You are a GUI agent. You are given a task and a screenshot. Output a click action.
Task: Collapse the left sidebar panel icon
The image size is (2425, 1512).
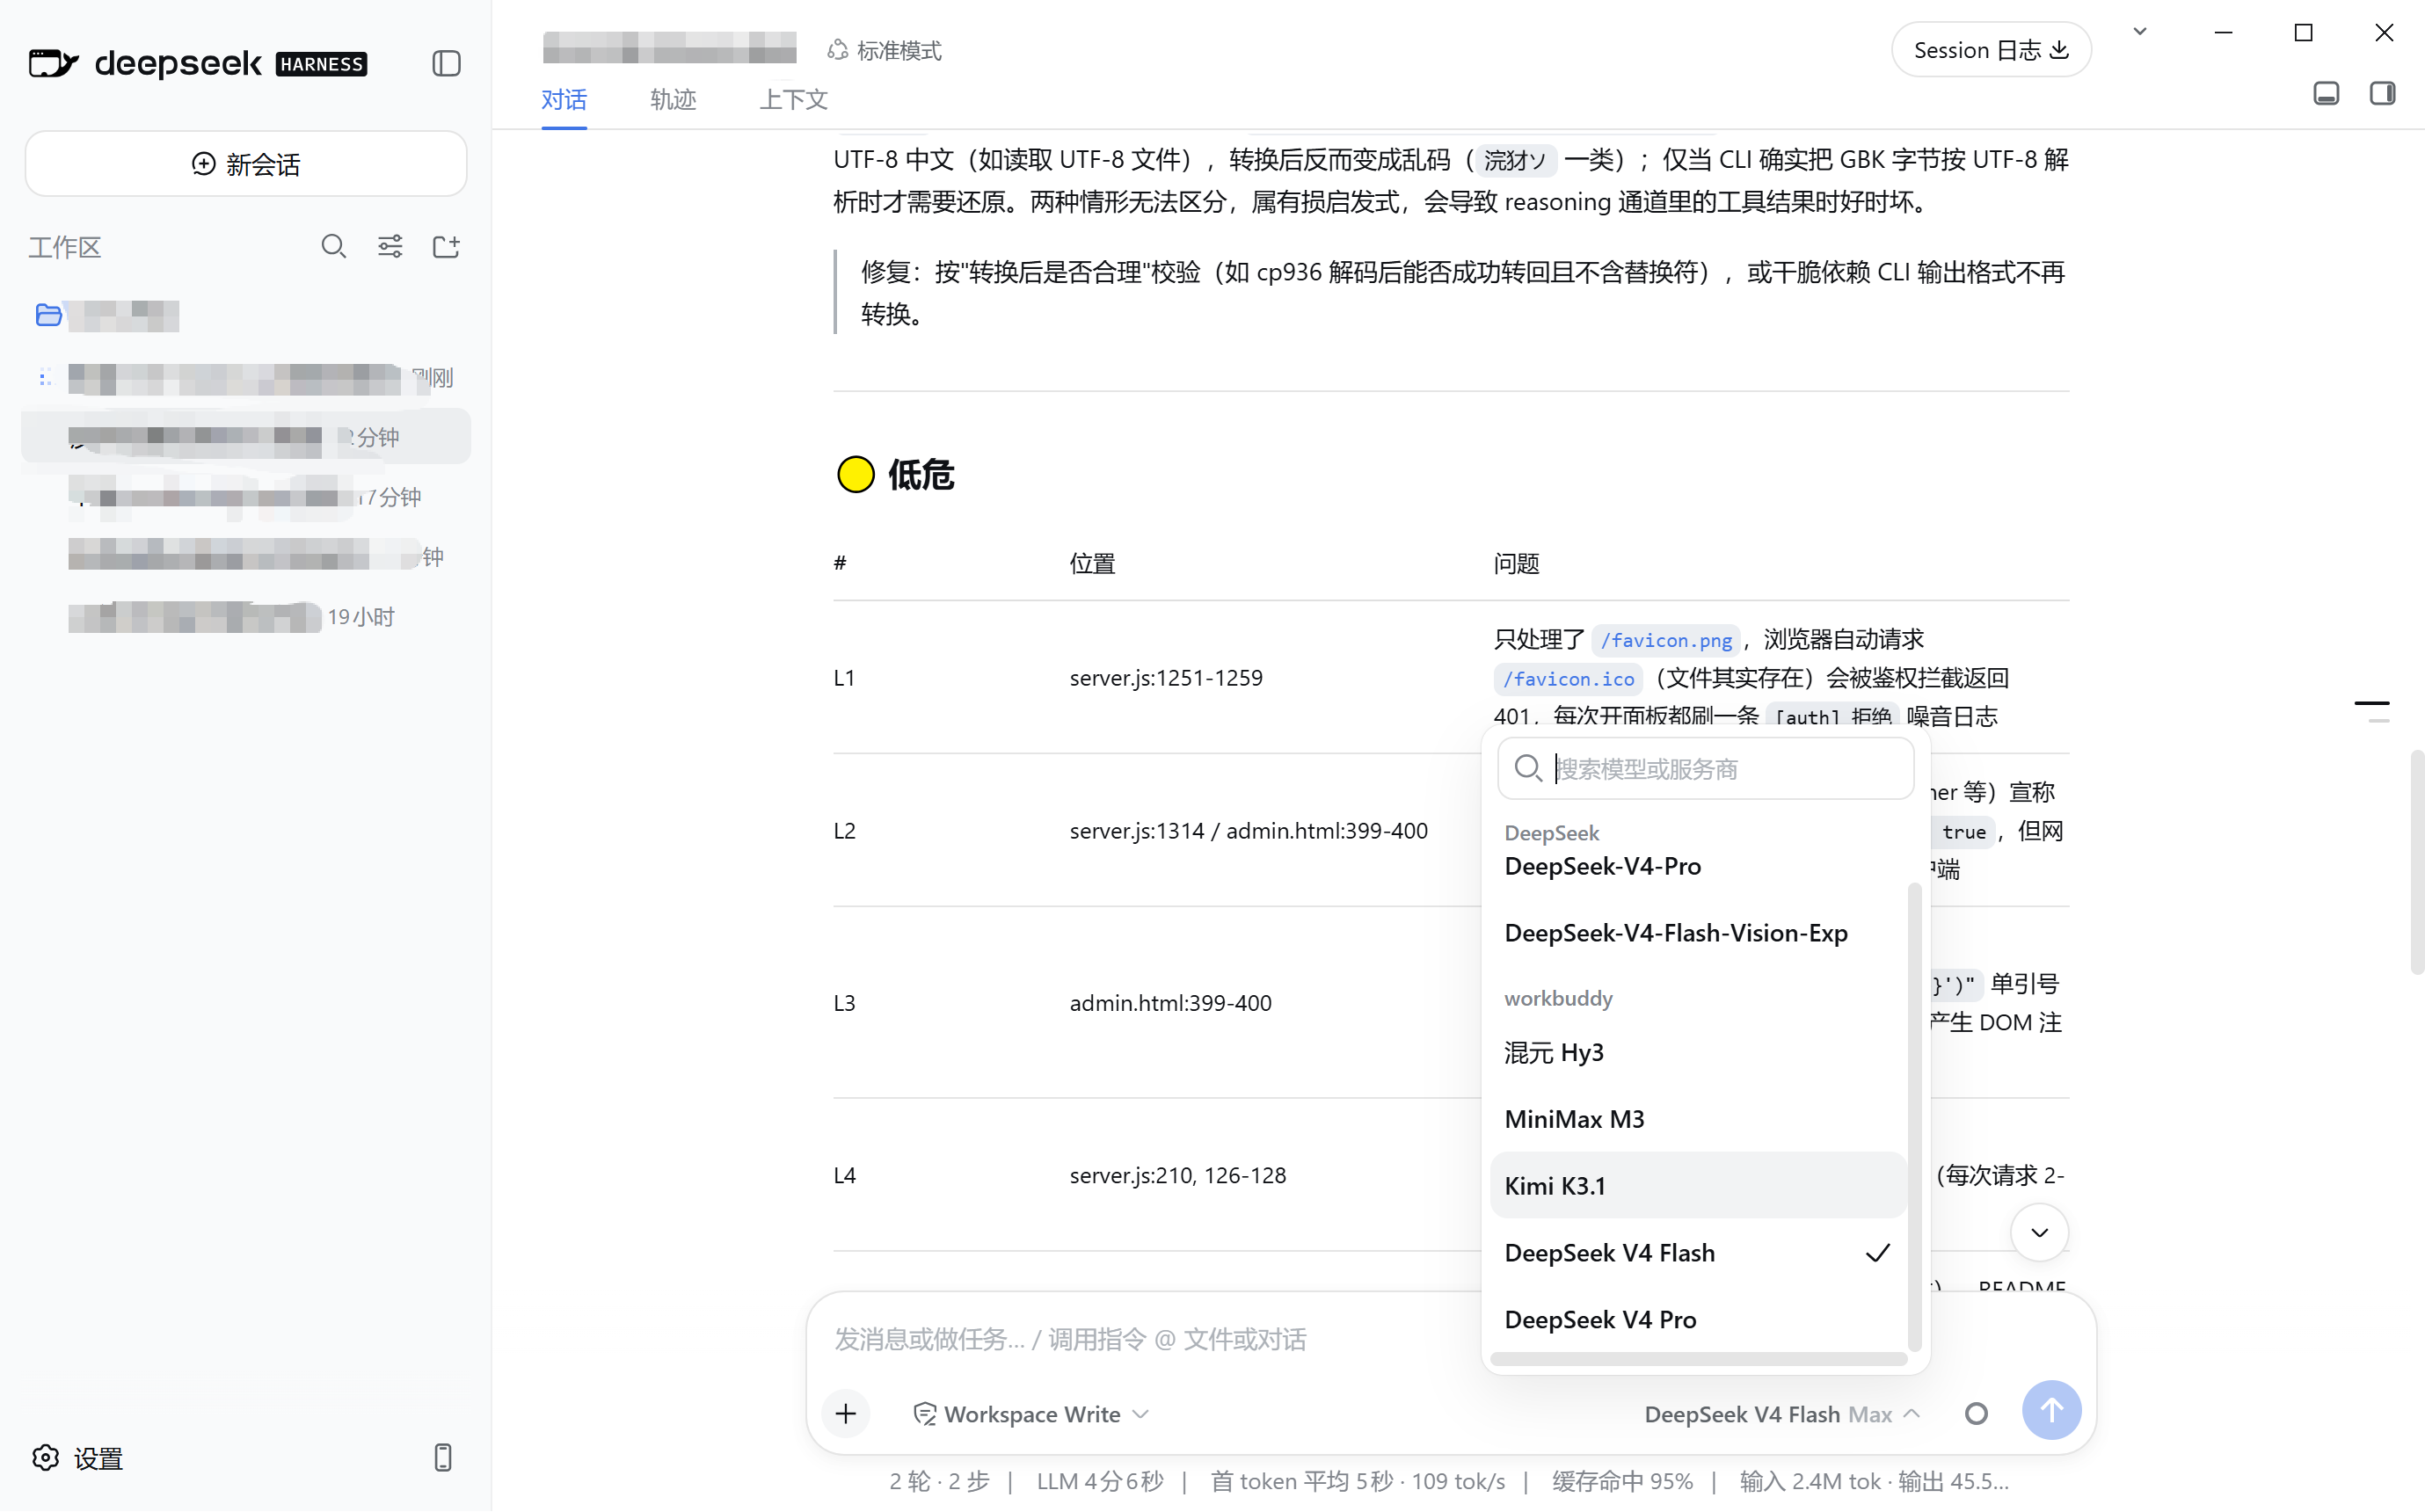click(446, 64)
